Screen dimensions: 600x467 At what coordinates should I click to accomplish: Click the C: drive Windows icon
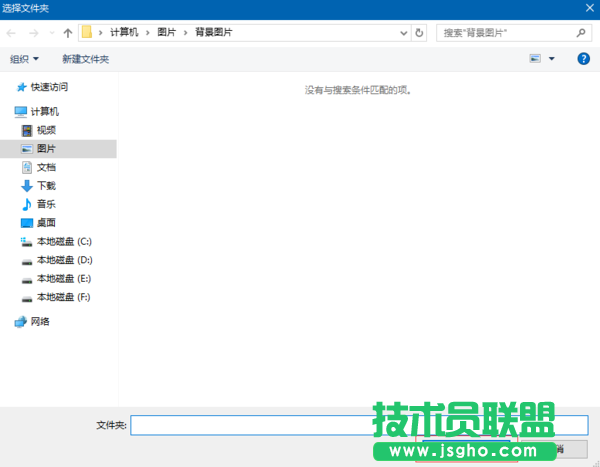(26, 242)
